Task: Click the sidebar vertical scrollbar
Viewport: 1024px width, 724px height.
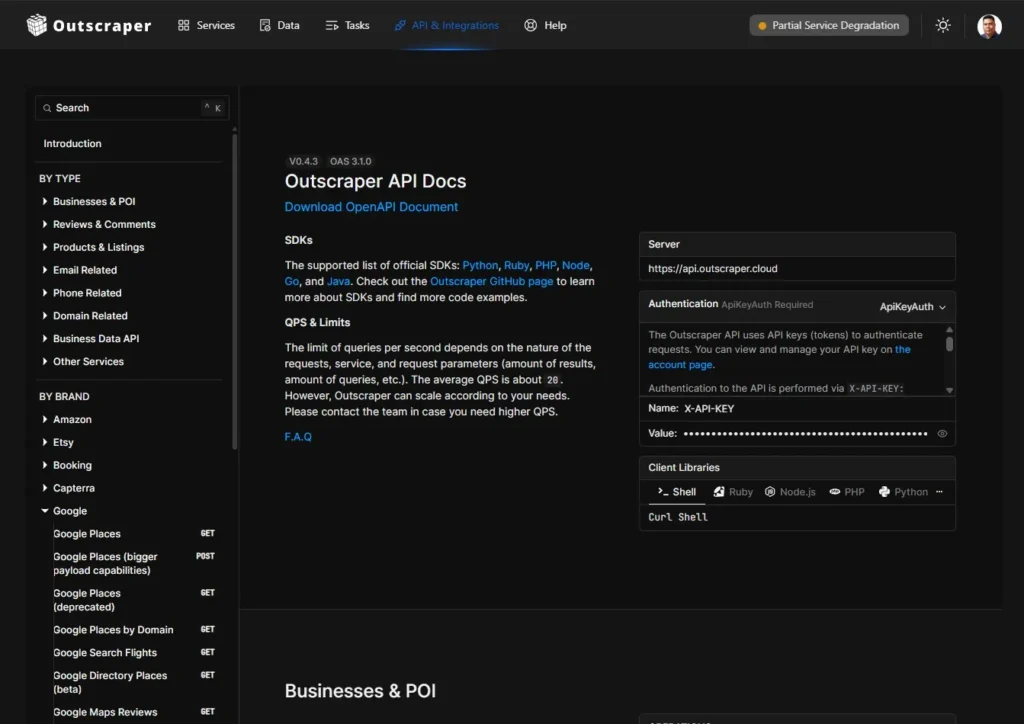Action: point(234,291)
